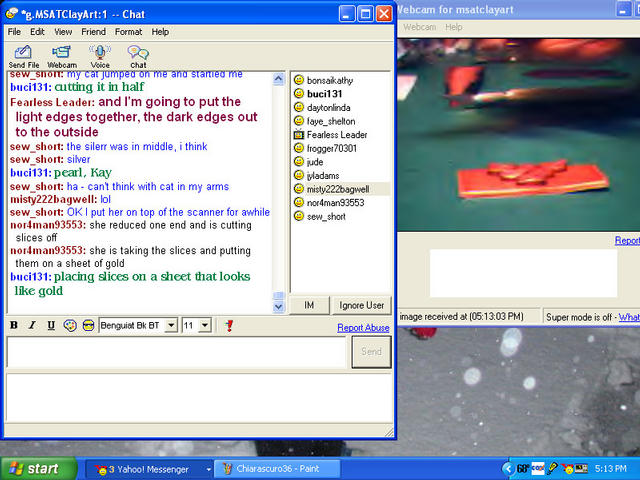Click the Send File toolbar icon
Viewport: 640px width, 480px height.
coord(24,56)
